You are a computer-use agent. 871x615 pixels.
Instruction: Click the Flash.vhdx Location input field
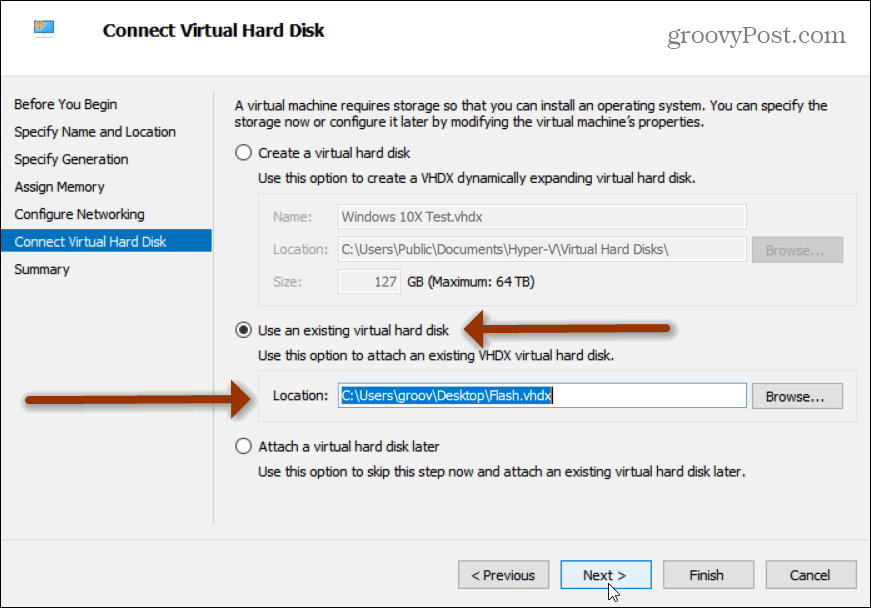point(540,395)
